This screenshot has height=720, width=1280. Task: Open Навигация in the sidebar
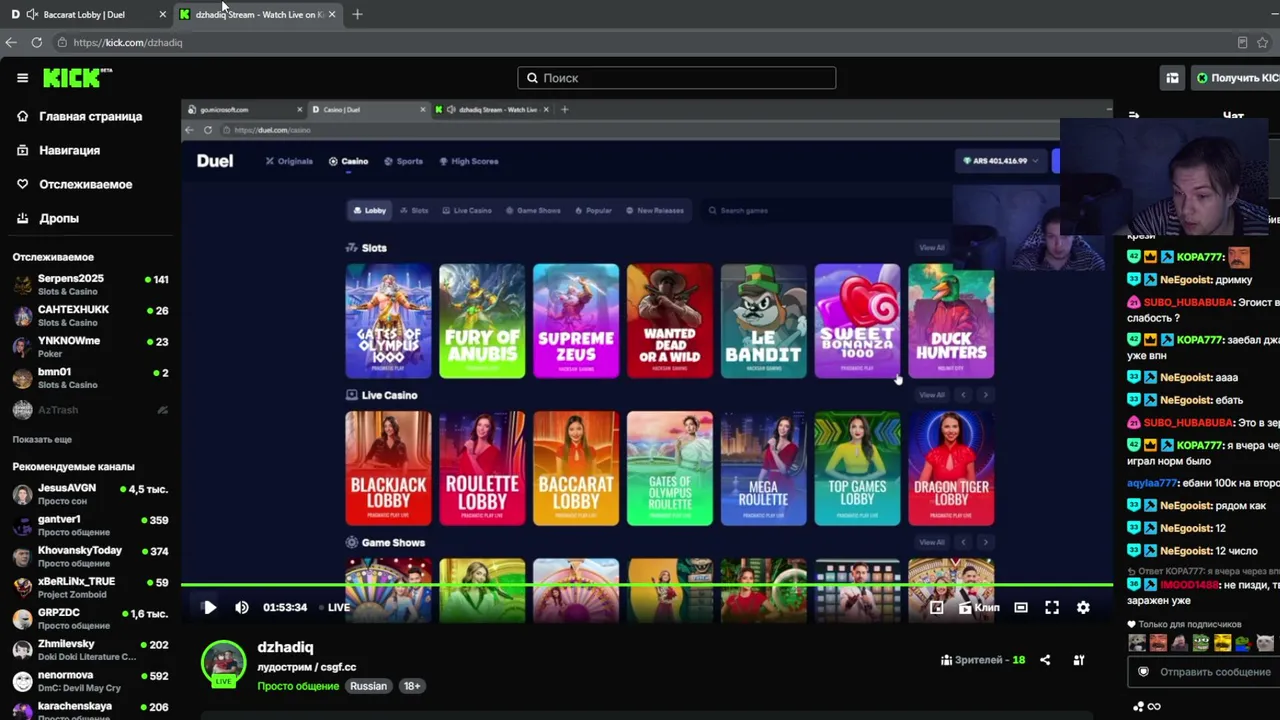point(69,150)
